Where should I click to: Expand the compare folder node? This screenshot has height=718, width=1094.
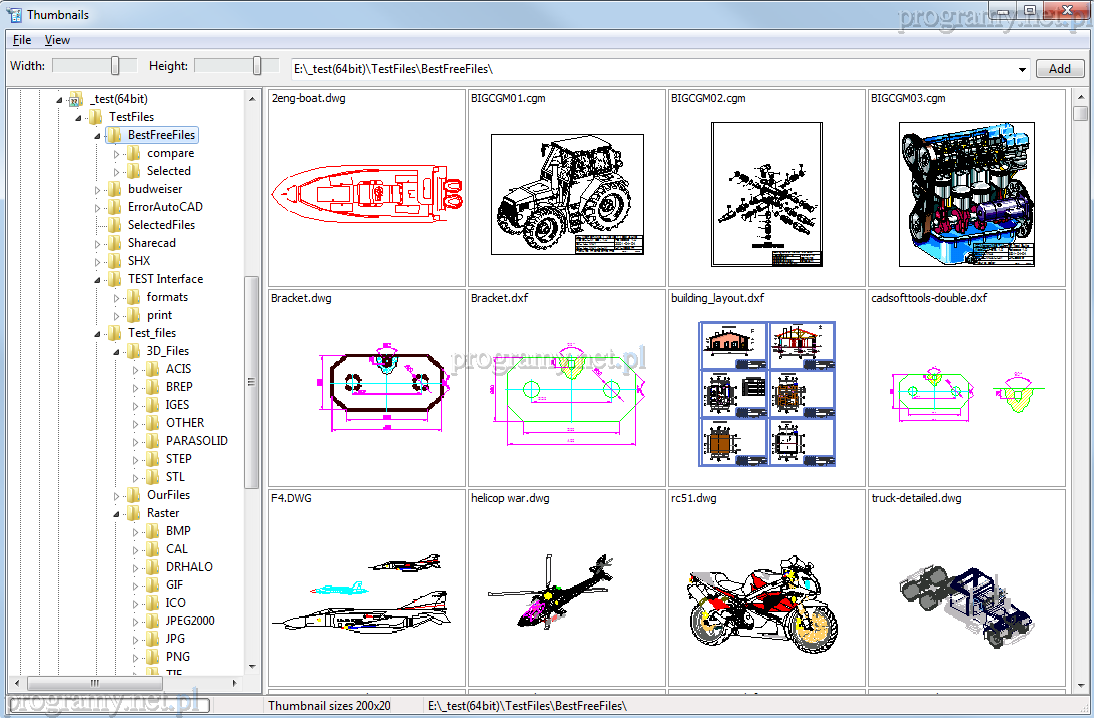pyautogui.click(x=117, y=154)
